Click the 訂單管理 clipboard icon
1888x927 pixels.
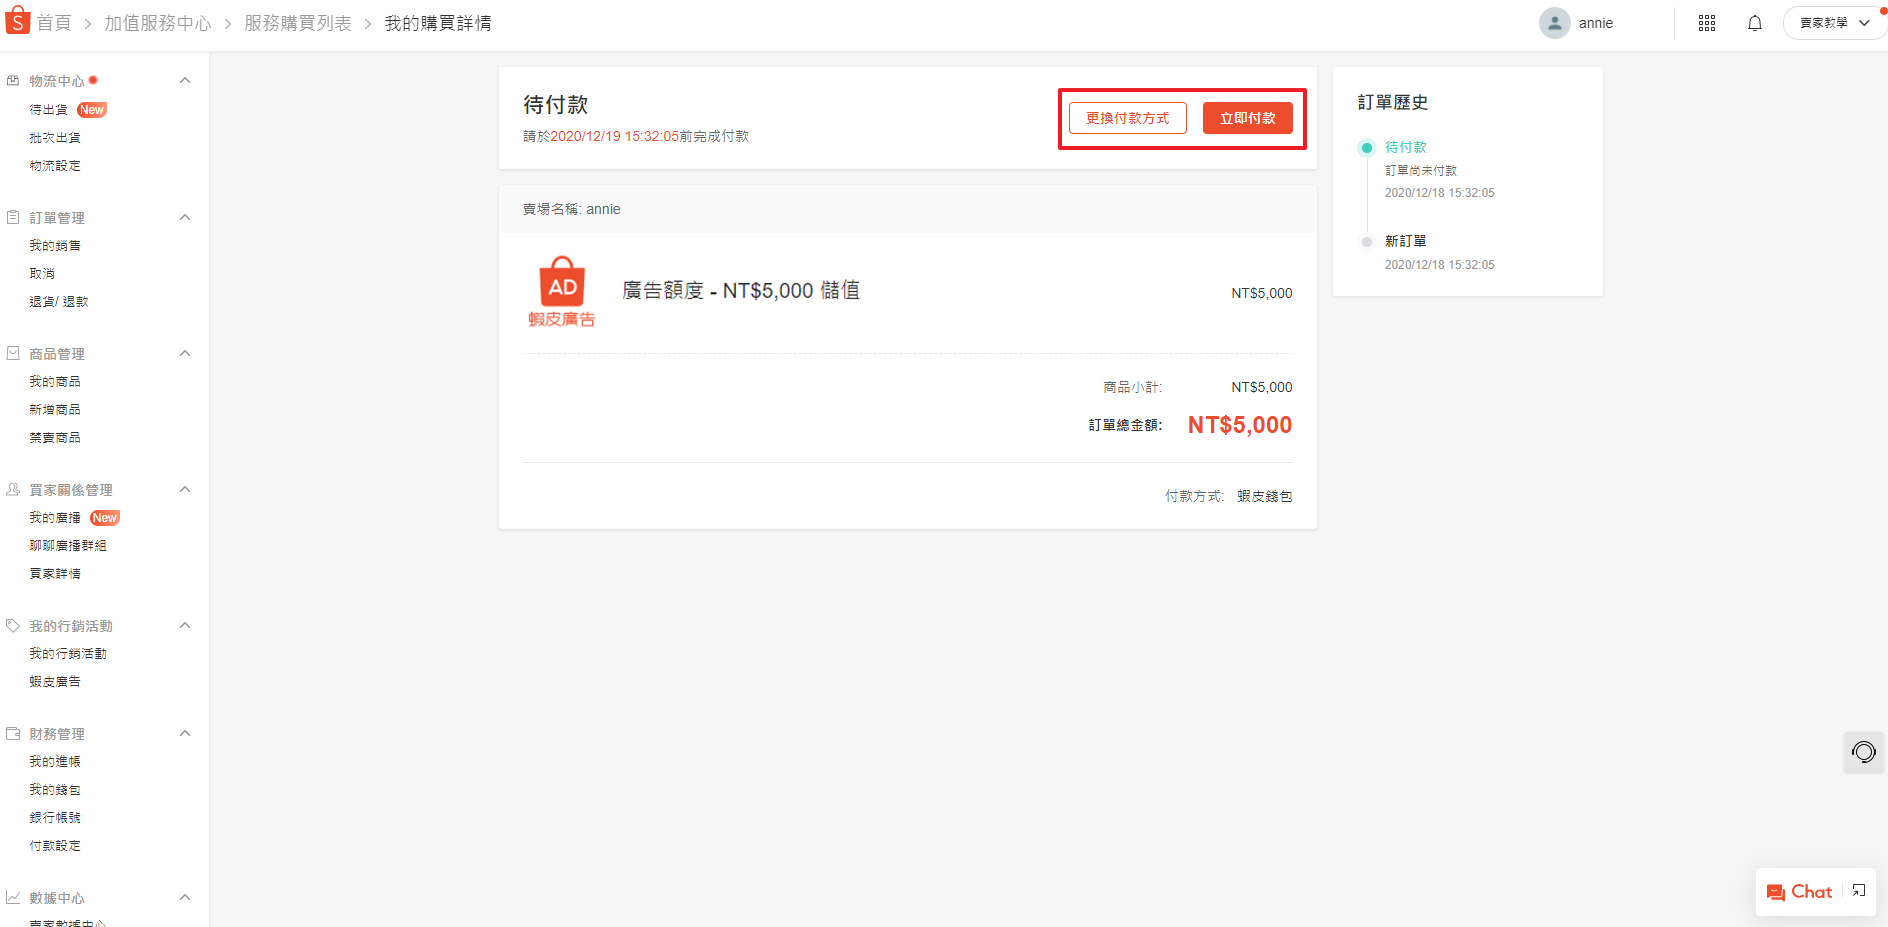tap(13, 217)
